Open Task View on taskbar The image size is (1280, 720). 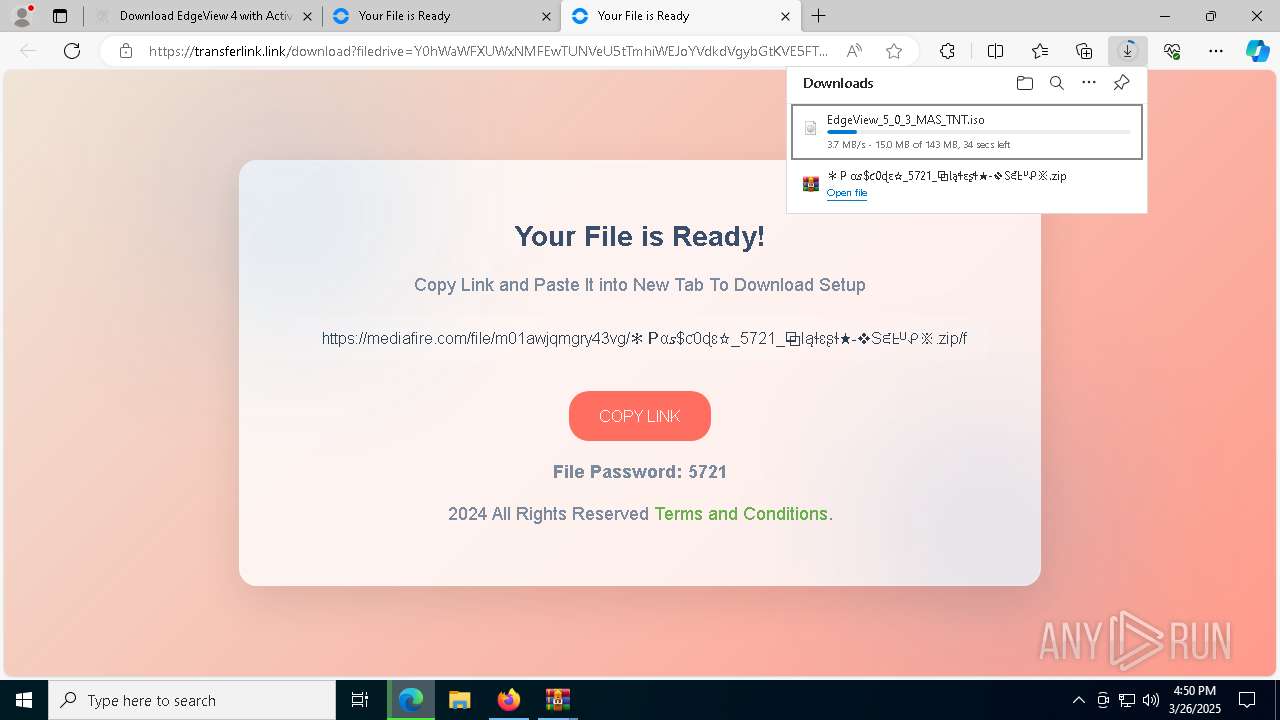click(x=360, y=700)
